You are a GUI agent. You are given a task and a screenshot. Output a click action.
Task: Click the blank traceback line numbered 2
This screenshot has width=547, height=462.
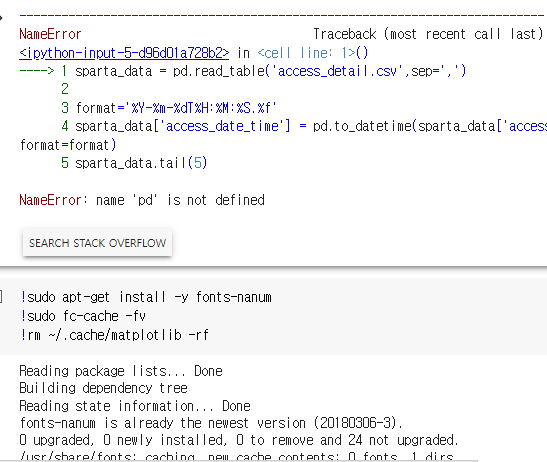[x=65, y=89]
